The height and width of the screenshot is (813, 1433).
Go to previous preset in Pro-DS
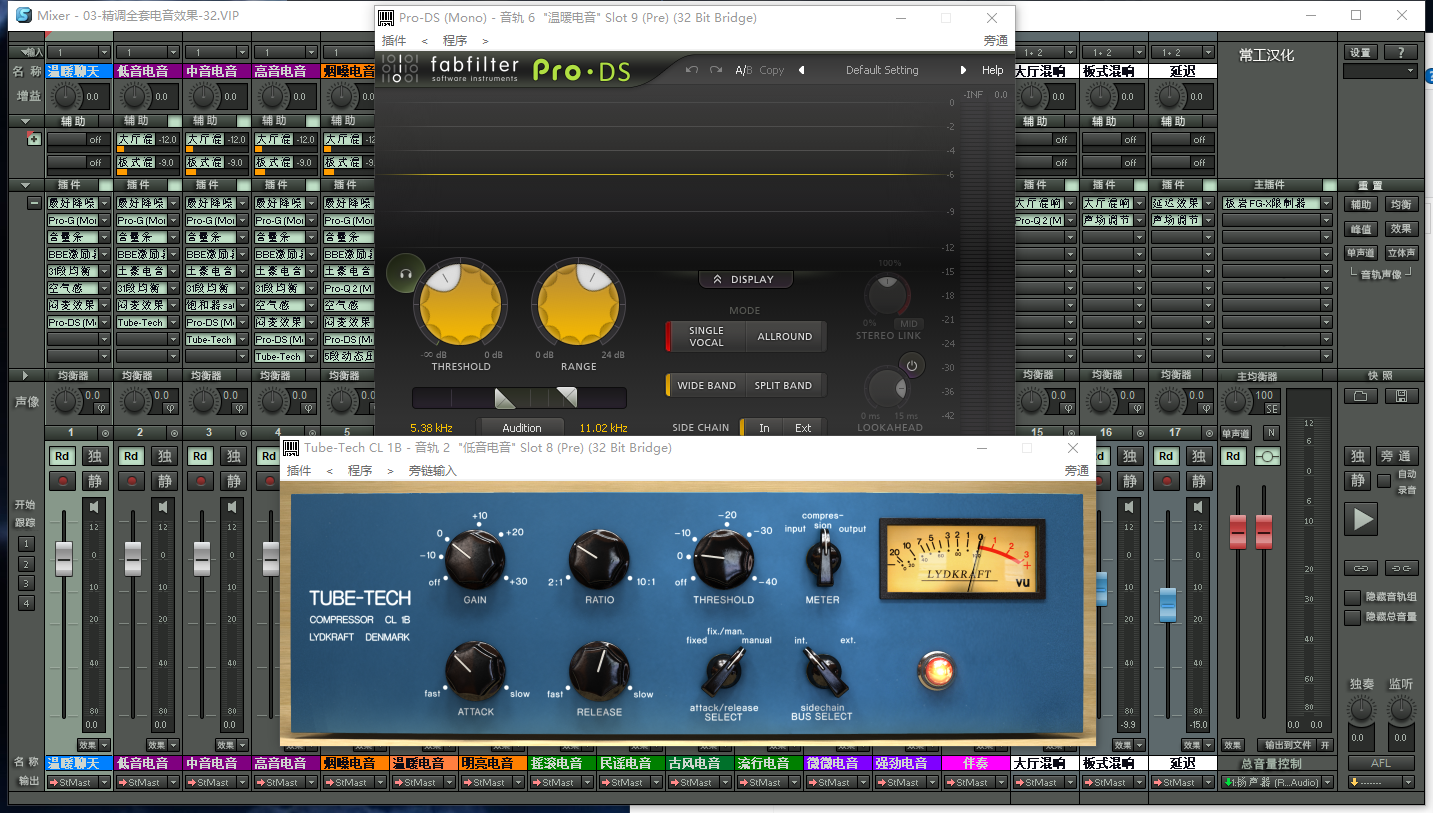pos(801,70)
